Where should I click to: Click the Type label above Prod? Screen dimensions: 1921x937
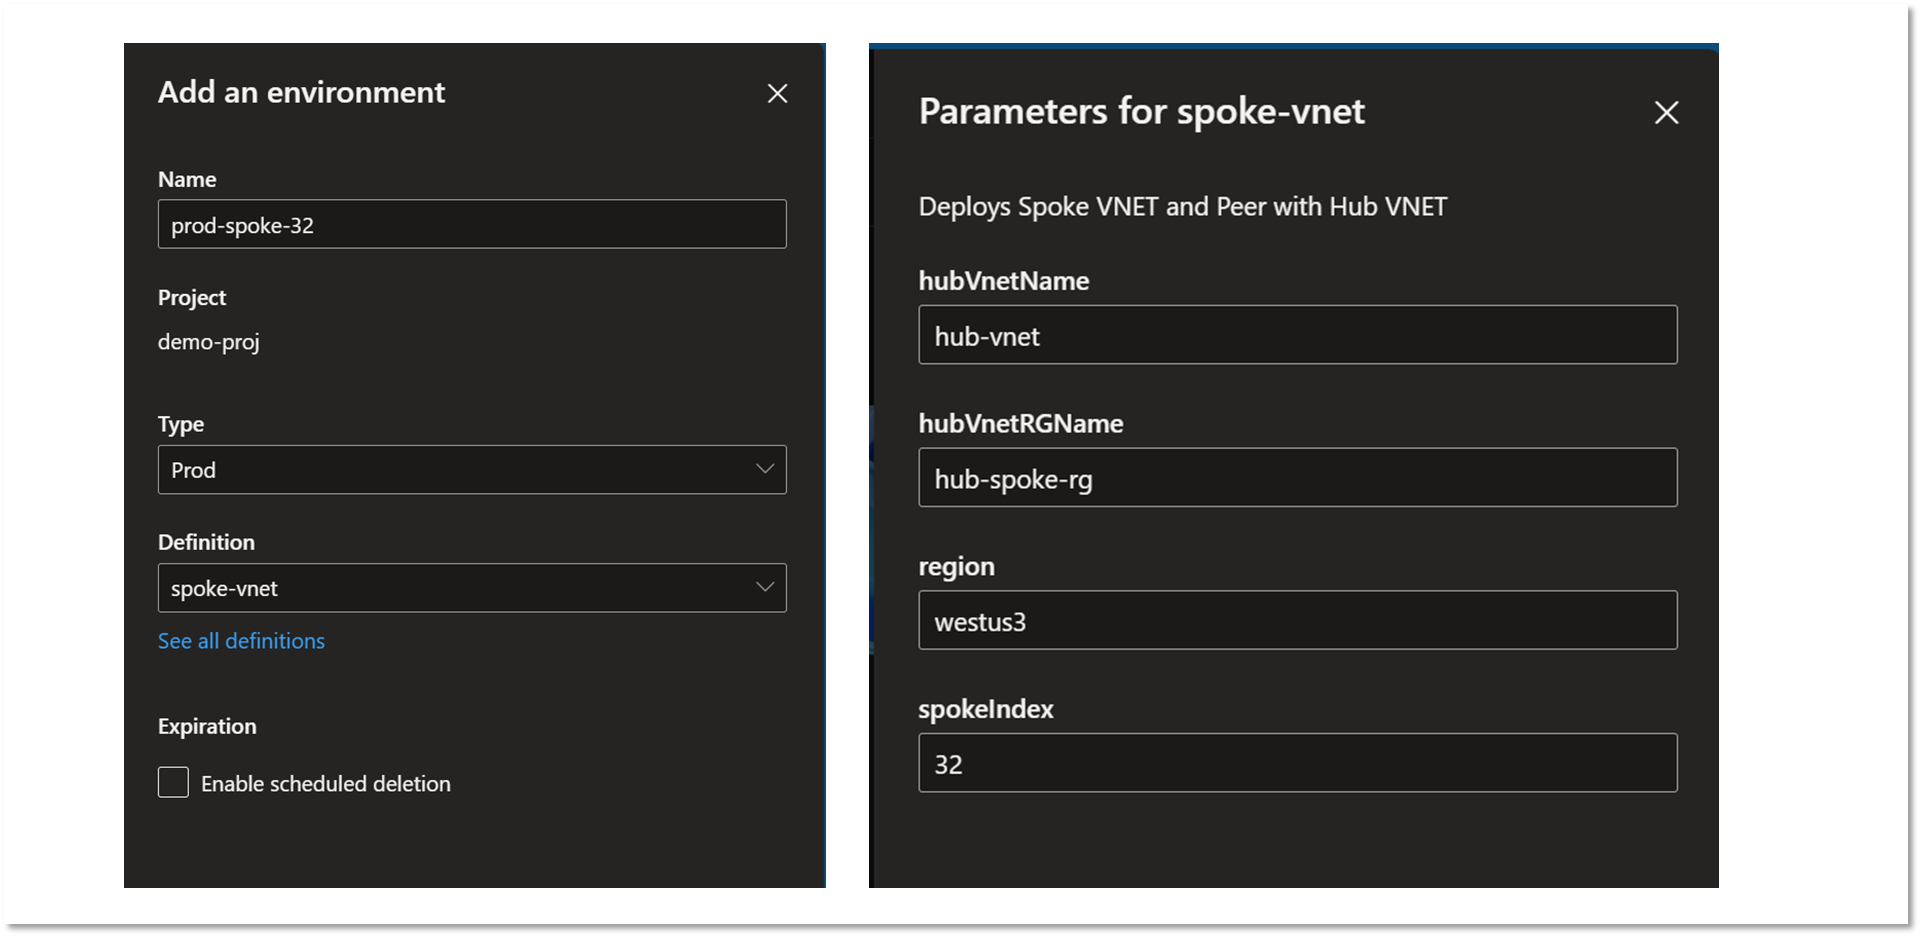pos(181,424)
